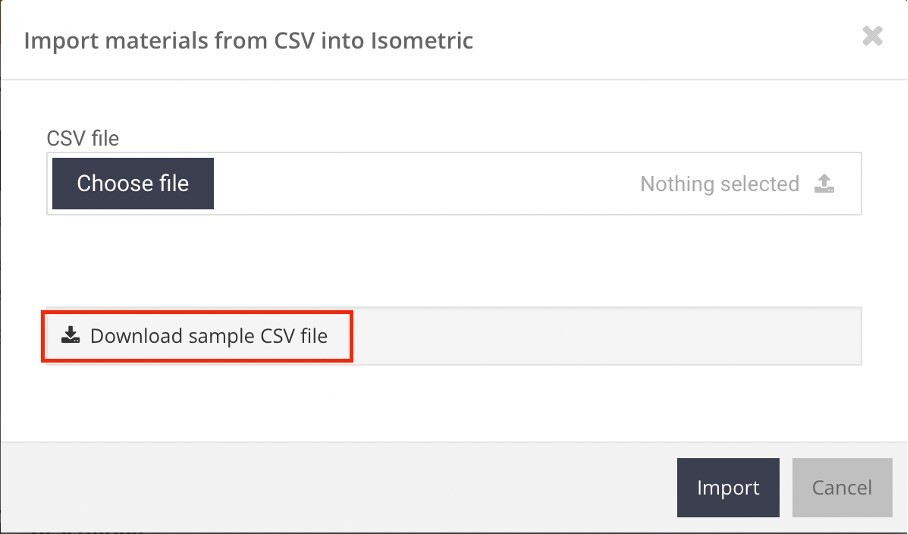Viewport: 908px width, 534px height.
Task: Click the upload arrow icon beside Nothing selected
Action: click(x=824, y=184)
